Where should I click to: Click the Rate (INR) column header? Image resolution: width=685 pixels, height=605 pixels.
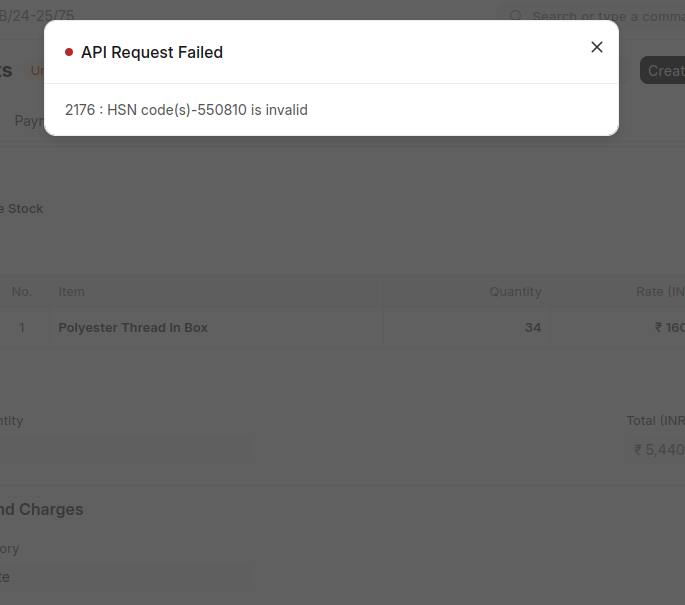(x=660, y=291)
